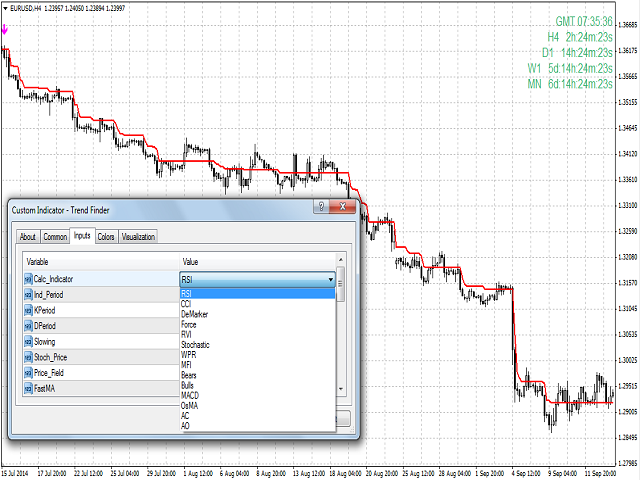This screenshot has height=480, width=640.
Task: Switch to the Colors tab
Action: click(106, 237)
